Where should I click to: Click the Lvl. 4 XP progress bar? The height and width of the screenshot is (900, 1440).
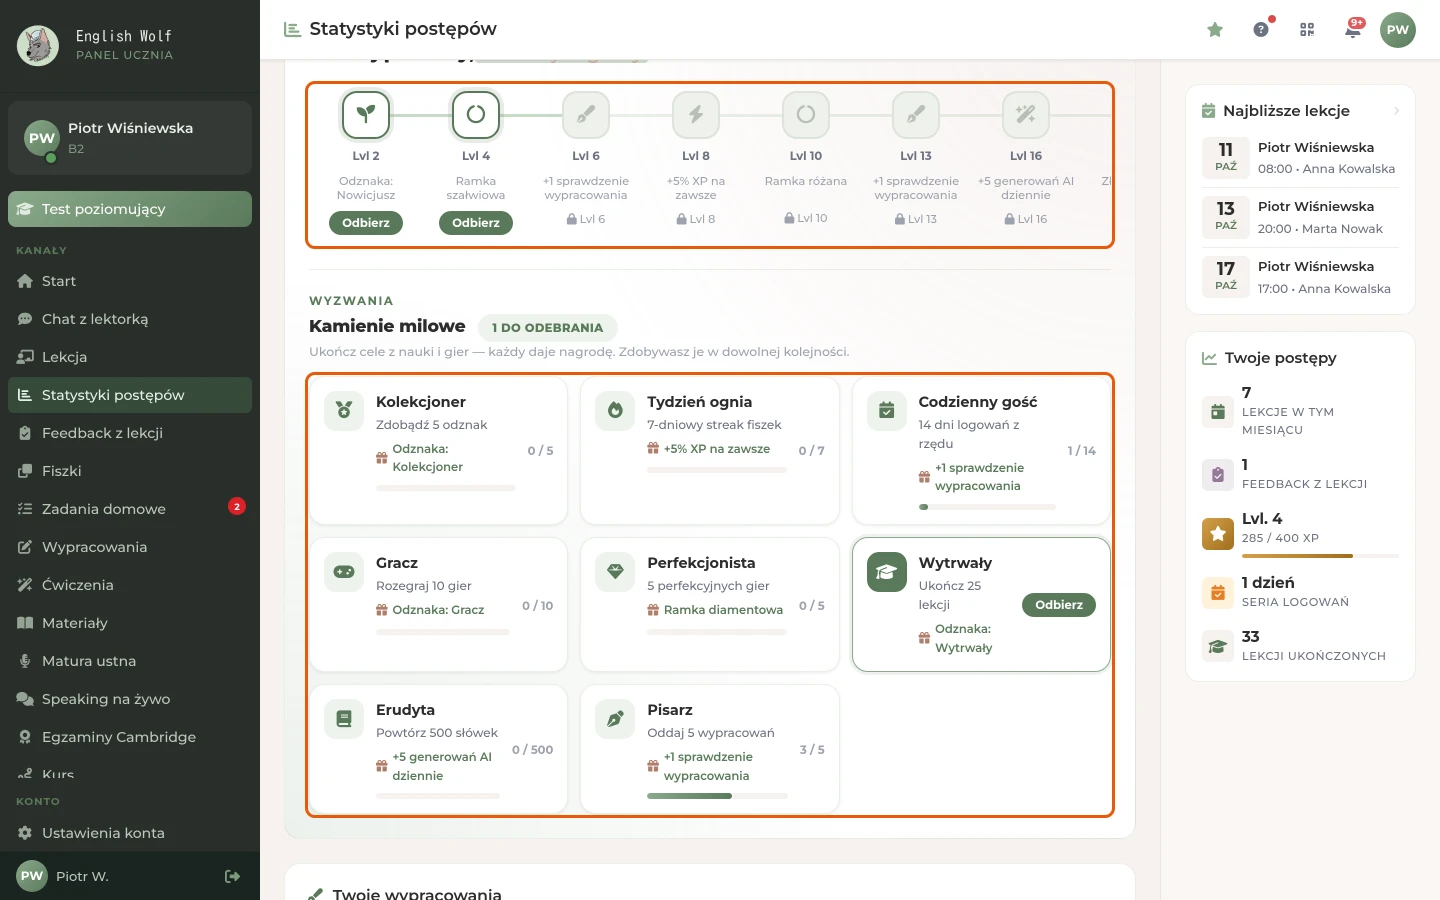pyautogui.click(x=1320, y=556)
